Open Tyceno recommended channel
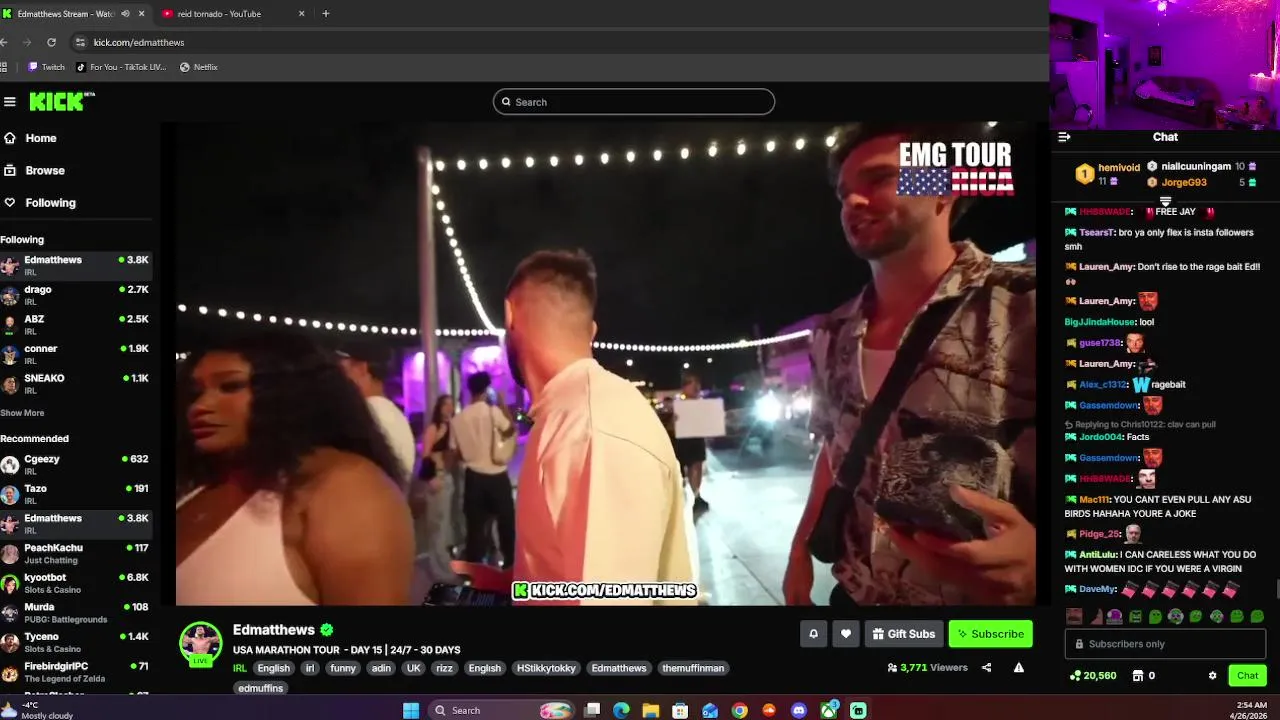The width and height of the screenshot is (1280, 720). (x=76, y=642)
